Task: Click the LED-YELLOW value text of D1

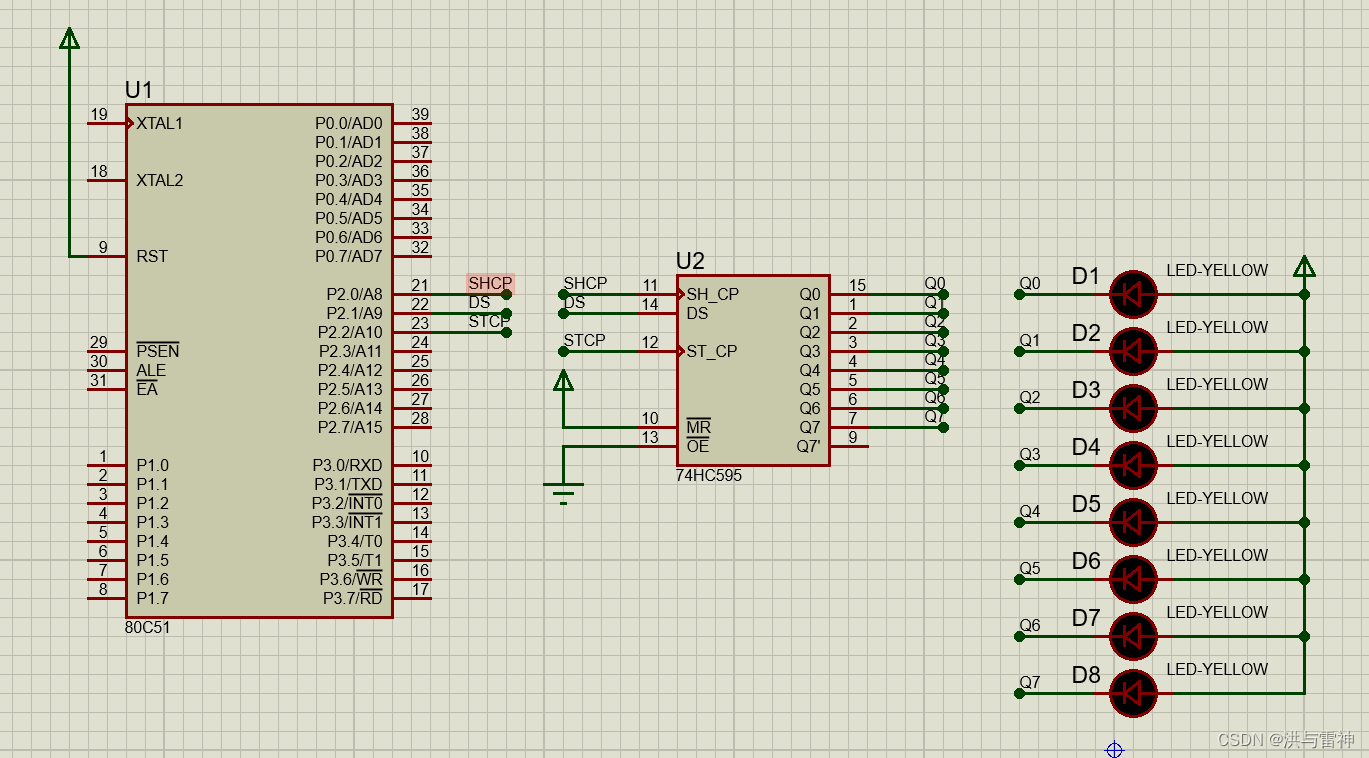Action: coord(1217,271)
